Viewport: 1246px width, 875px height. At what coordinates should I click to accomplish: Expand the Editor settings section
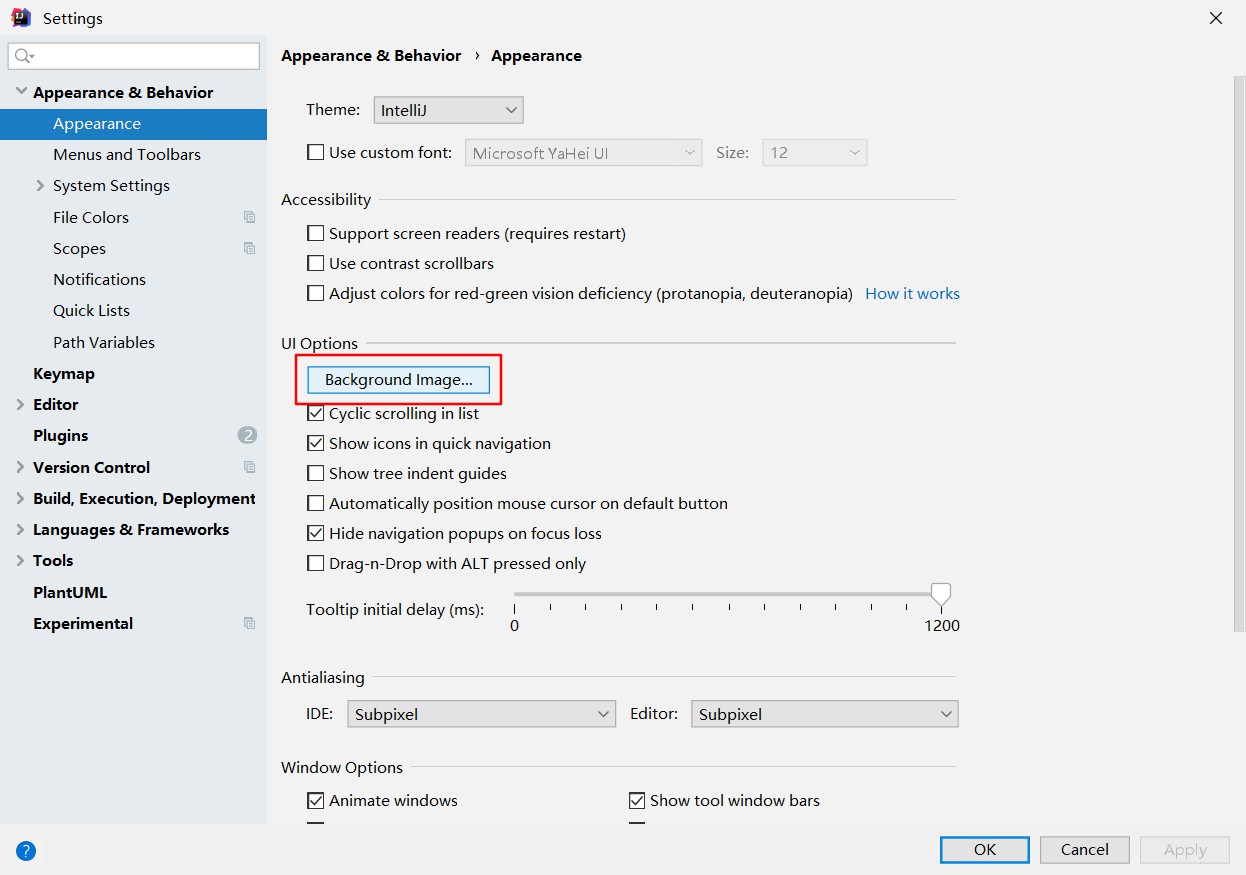click(21, 404)
